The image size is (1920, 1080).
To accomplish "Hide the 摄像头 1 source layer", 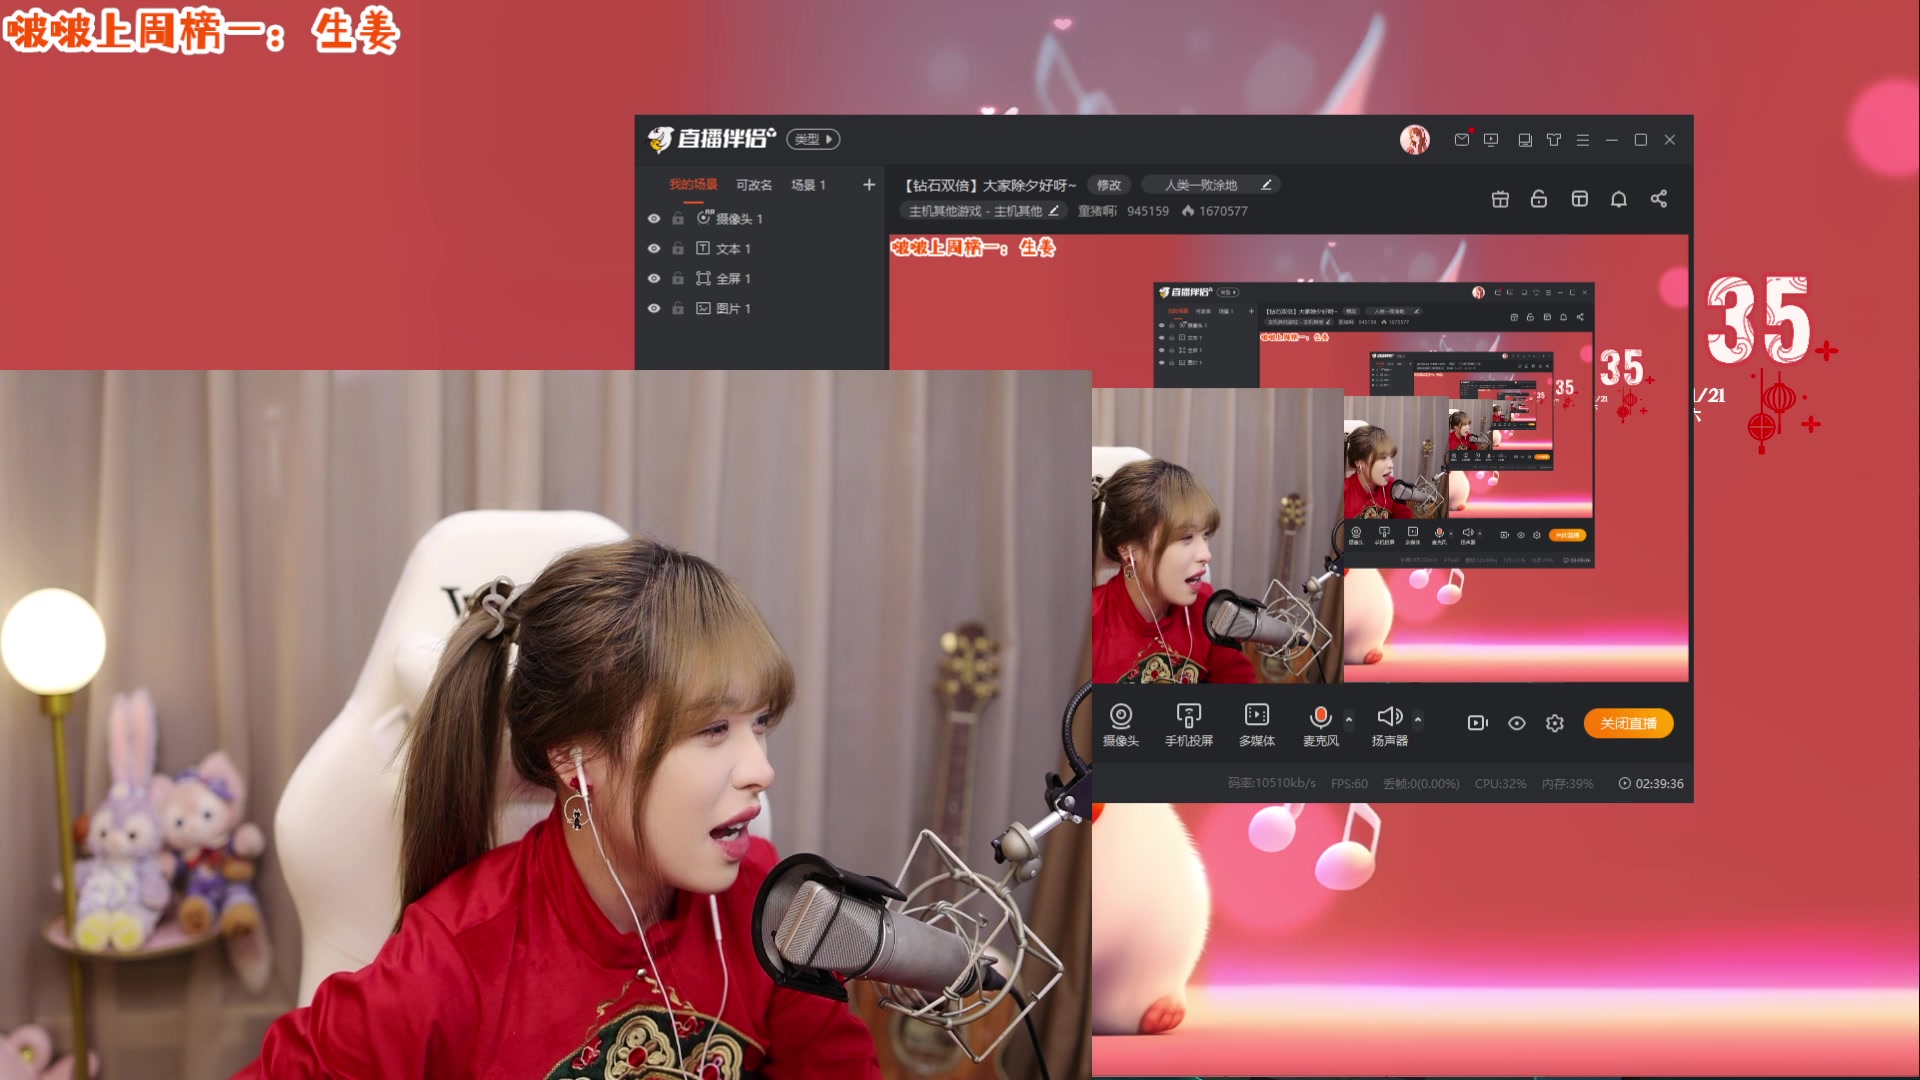I will 654,219.
